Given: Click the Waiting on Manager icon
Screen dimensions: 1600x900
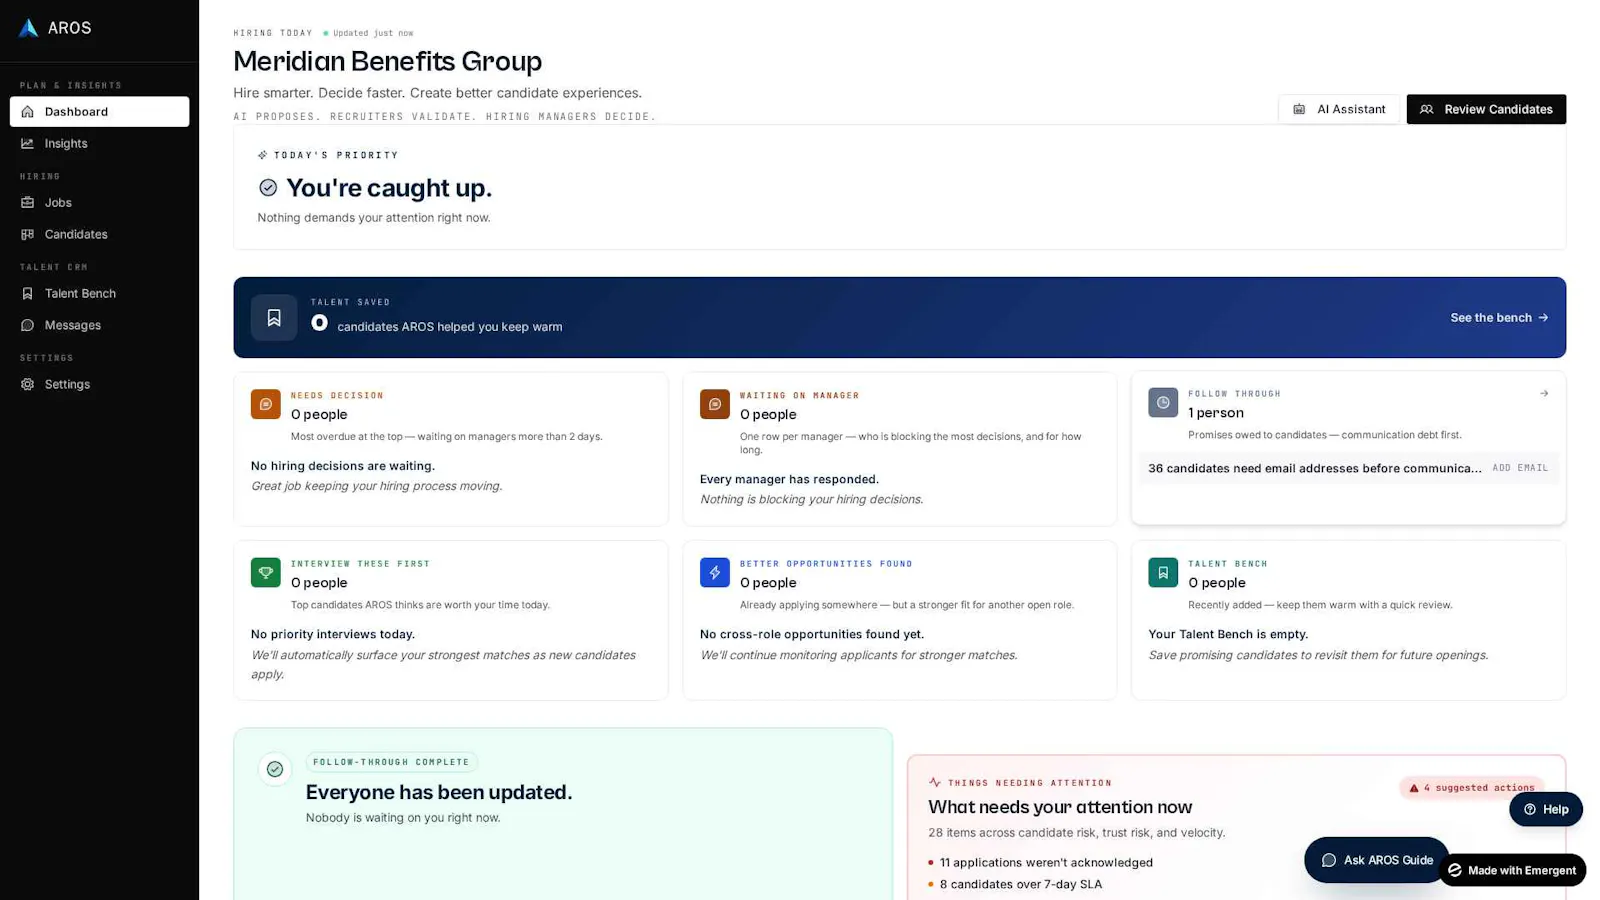Looking at the screenshot, I should coord(715,404).
